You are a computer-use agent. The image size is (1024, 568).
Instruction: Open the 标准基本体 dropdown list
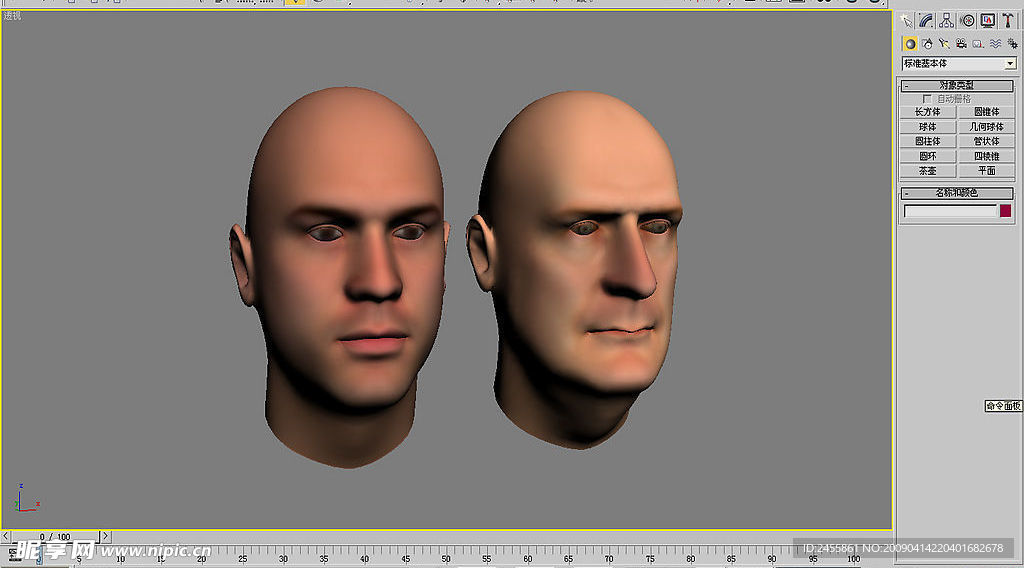coord(1010,64)
